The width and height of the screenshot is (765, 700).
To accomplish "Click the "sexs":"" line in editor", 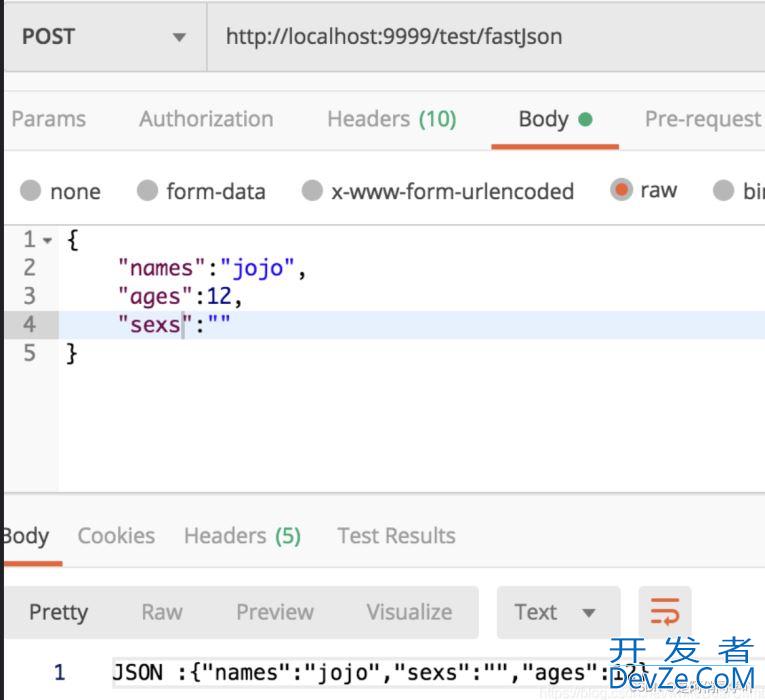I will (174, 325).
